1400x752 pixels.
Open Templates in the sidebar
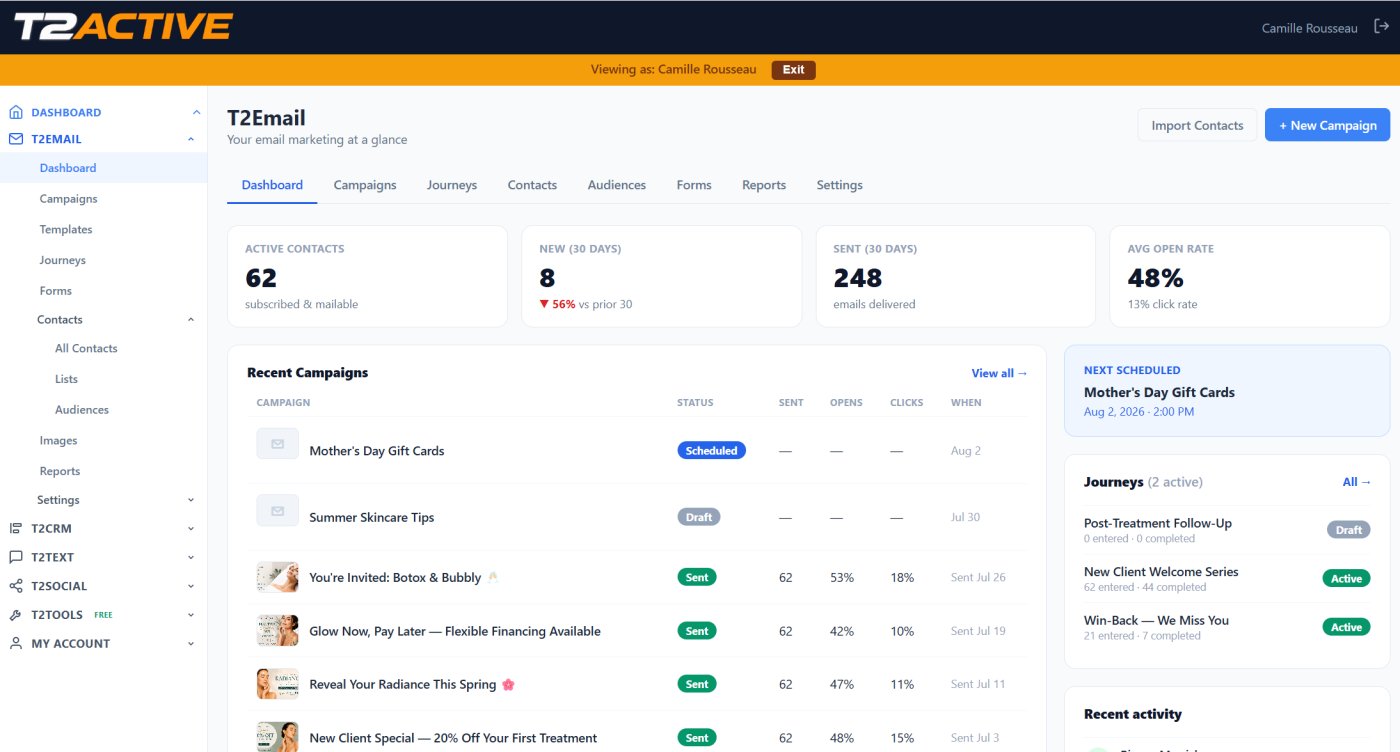click(66, 229)
